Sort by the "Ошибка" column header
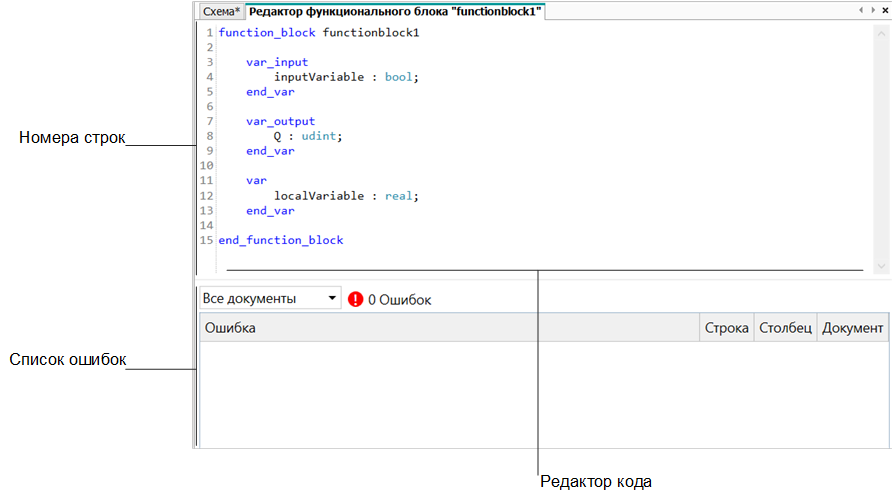The width and height of the screenshot is (893, 500). click(448, 328)
